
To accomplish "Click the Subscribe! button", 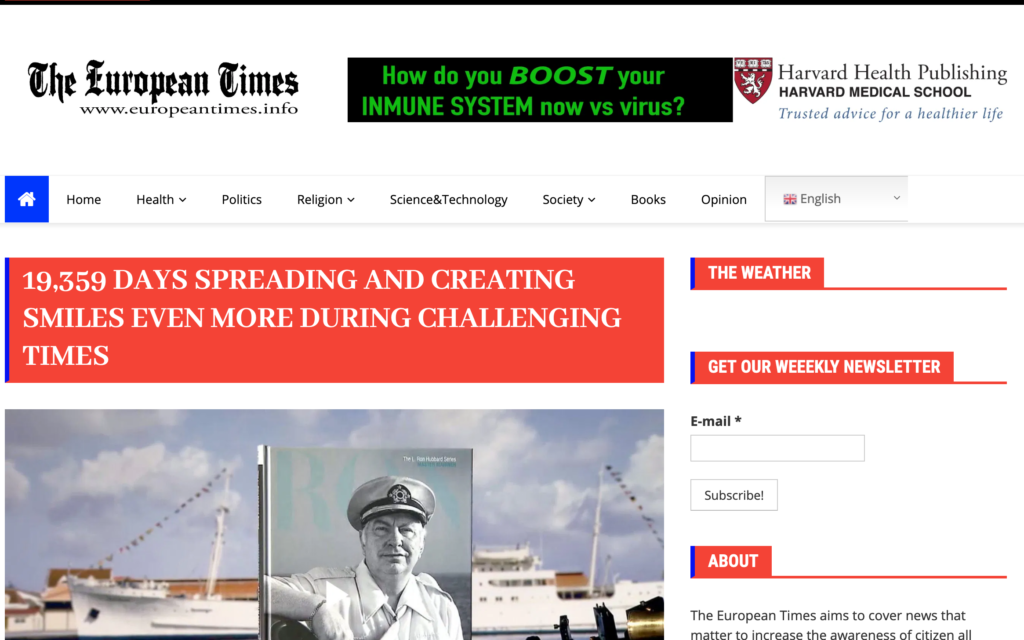I will pos(734,495).
